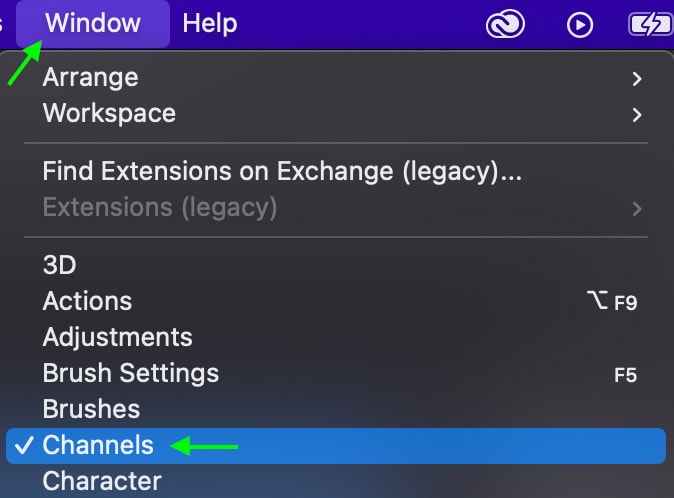Expand Extensions (legacy) submenu chevron
Viewport: 674px width, 498px height.
637,209
